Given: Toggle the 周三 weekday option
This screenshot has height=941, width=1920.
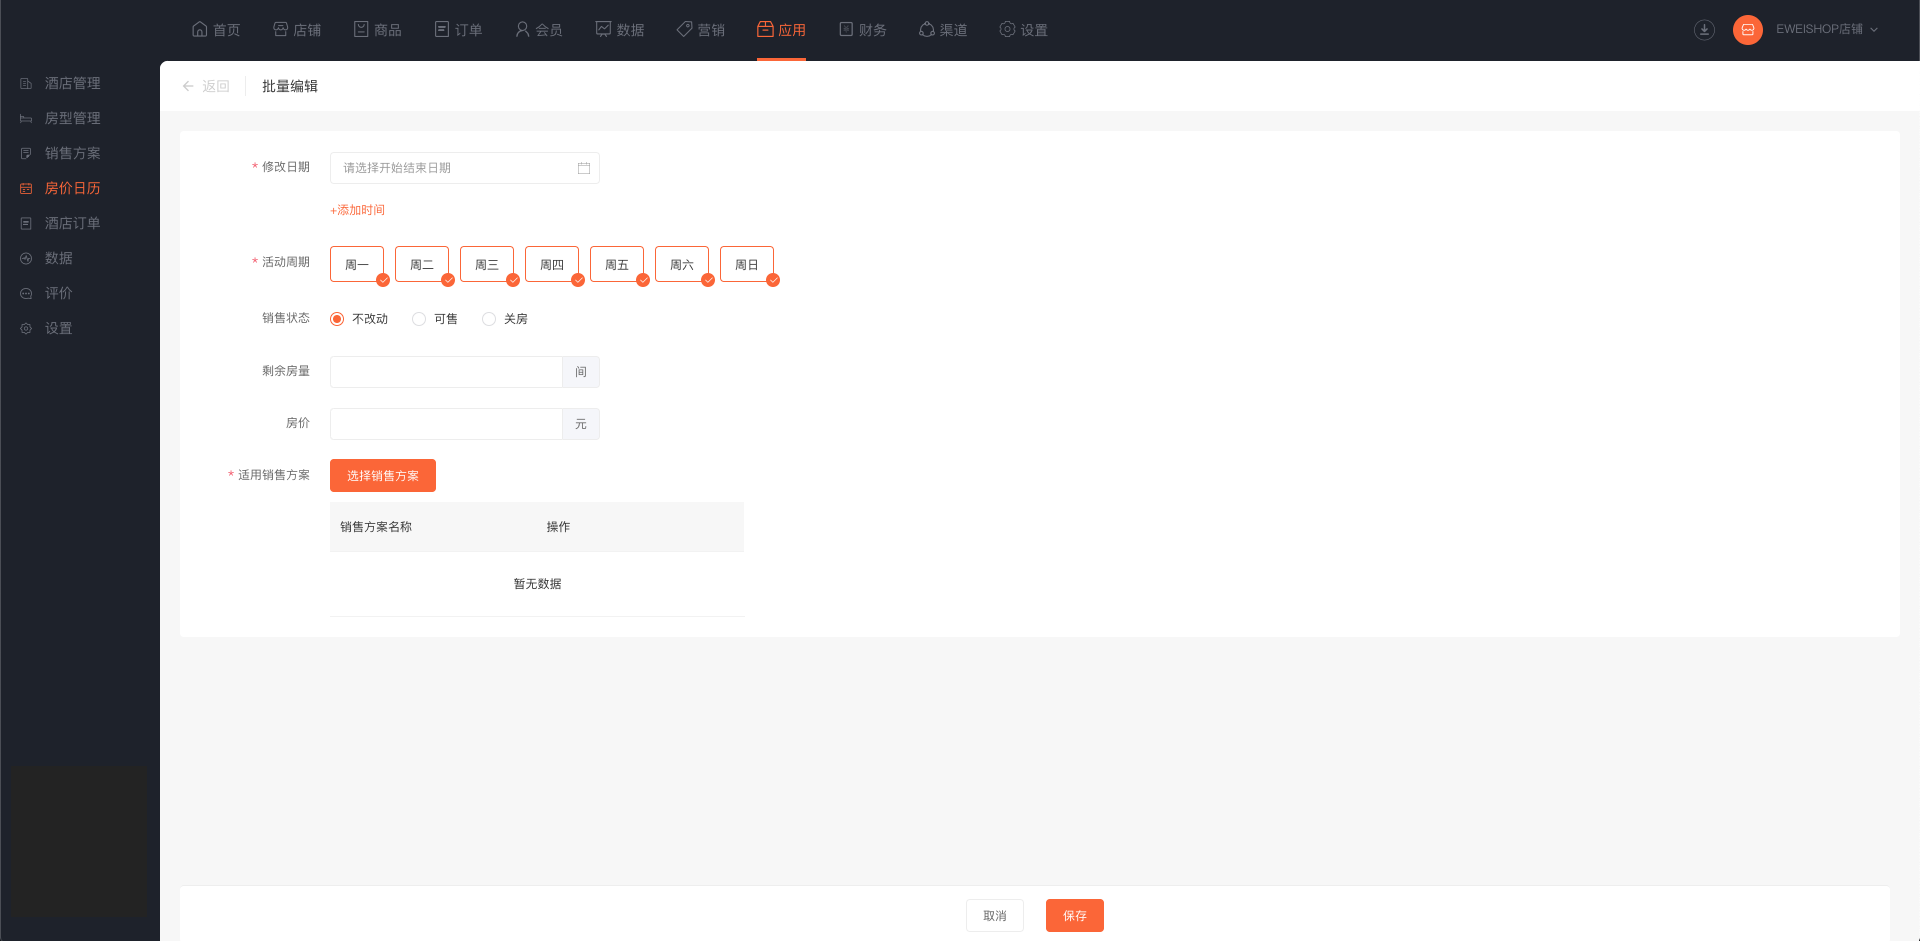Looking at the screenshot, I should pyautogui.click(x=487, y=264).
